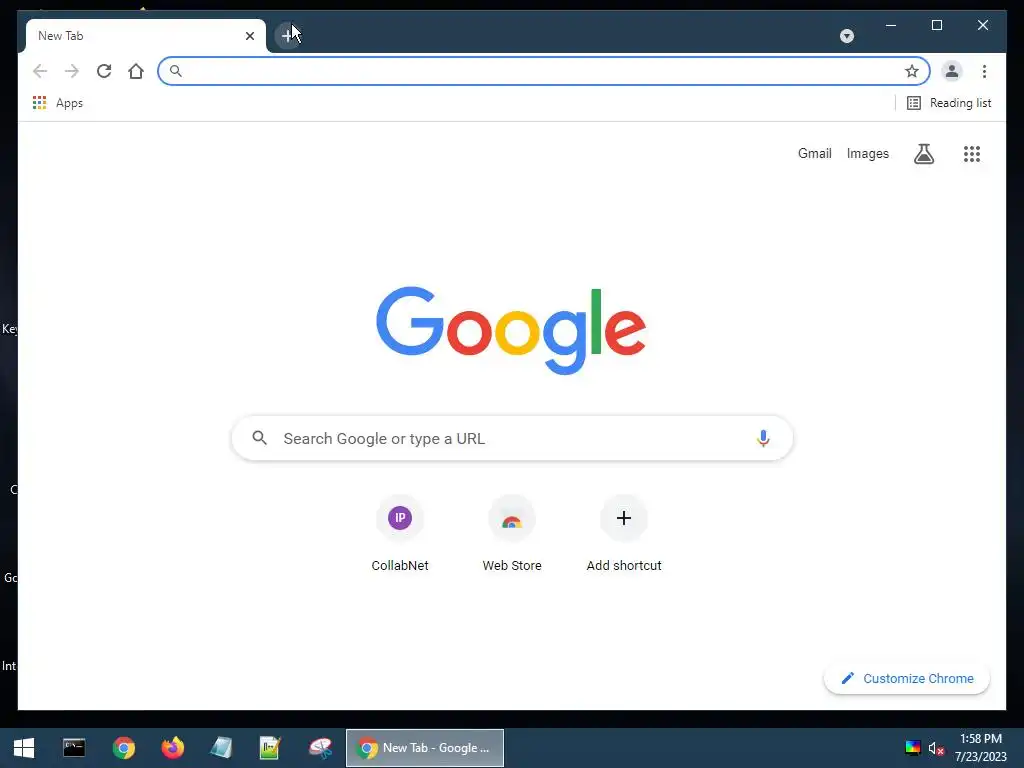Open the color display tray icon

click(912, 748)
